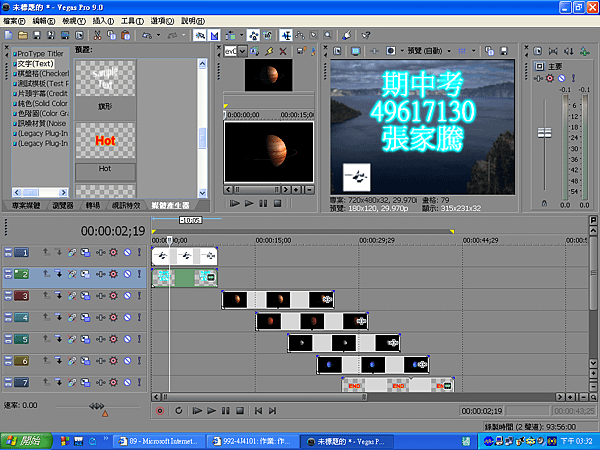Screen dimensions: 600x450
Task: Click Go to end in the timeline transport
Action: pos(272,411)
